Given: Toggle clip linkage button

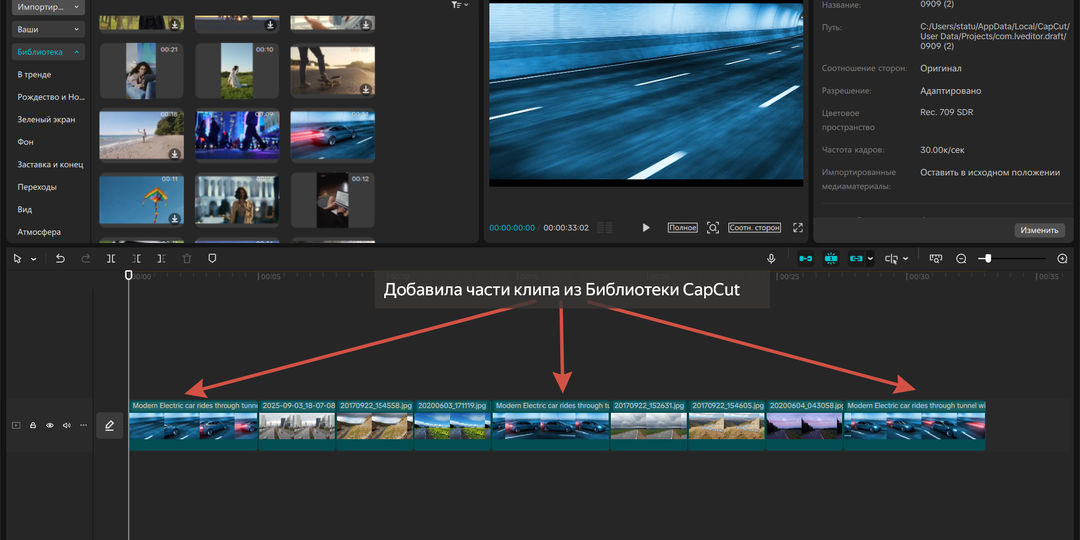Looking at the screenshot, I should pyautogui.click(x=856, y=259).
